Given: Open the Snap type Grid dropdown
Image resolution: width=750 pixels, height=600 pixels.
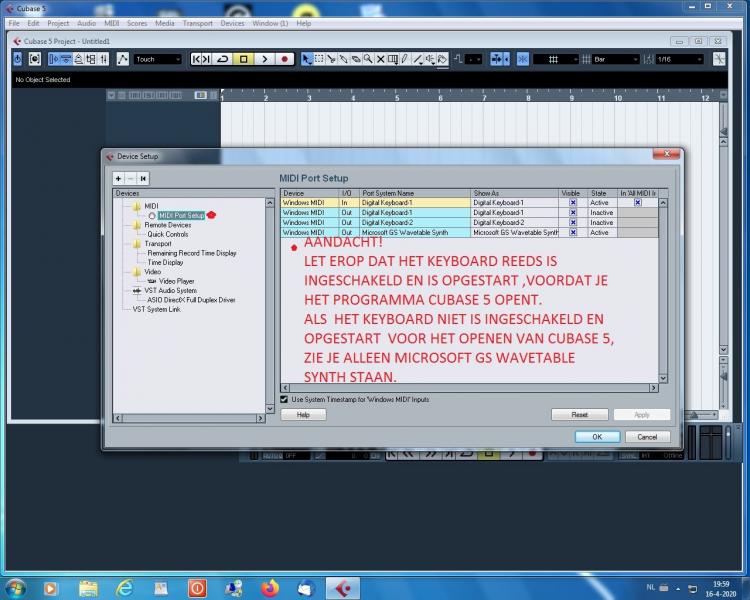Looking at the screenshot, I should 556,59.
